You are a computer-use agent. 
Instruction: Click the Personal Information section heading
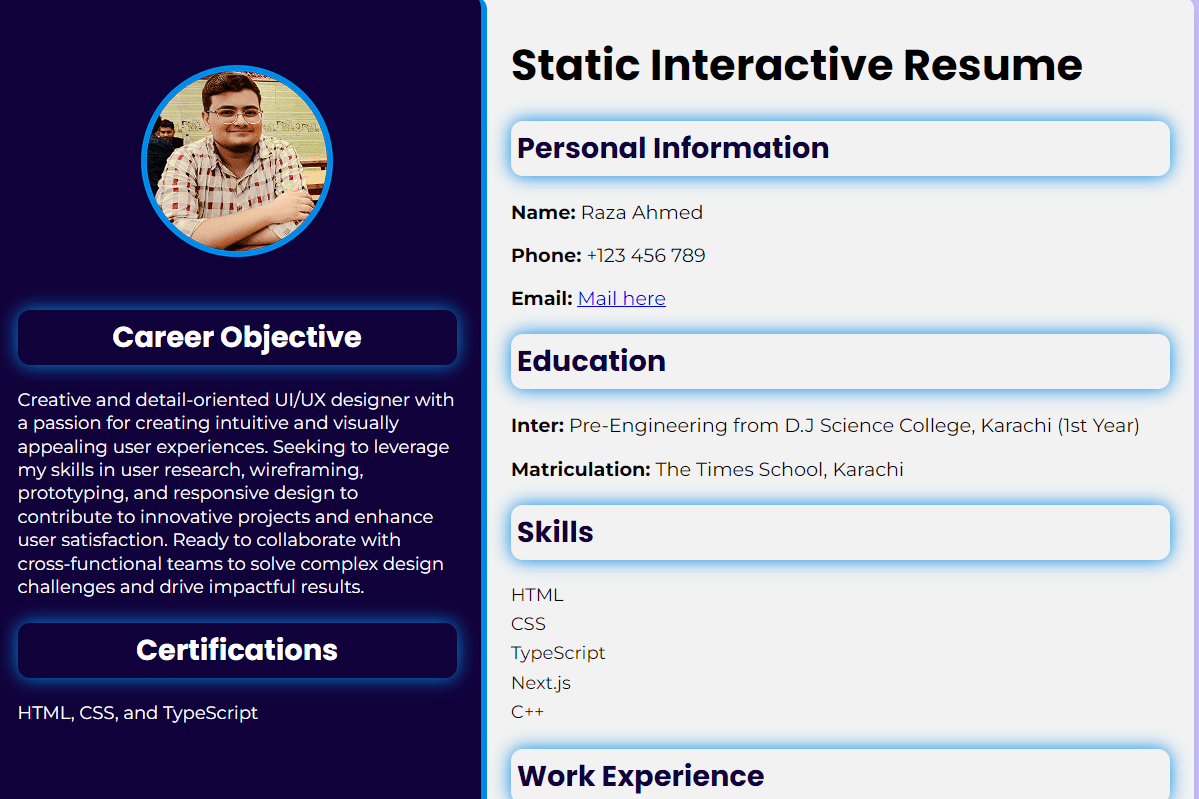click(x=840, y=148)
